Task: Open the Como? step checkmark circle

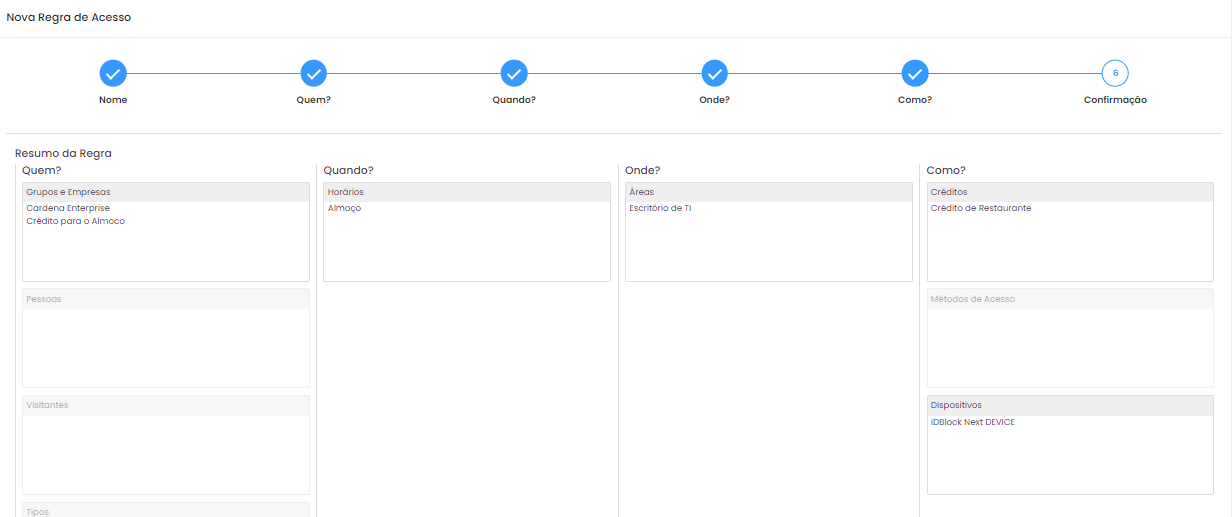Action: pyautogui.click(x=915, y=73)
